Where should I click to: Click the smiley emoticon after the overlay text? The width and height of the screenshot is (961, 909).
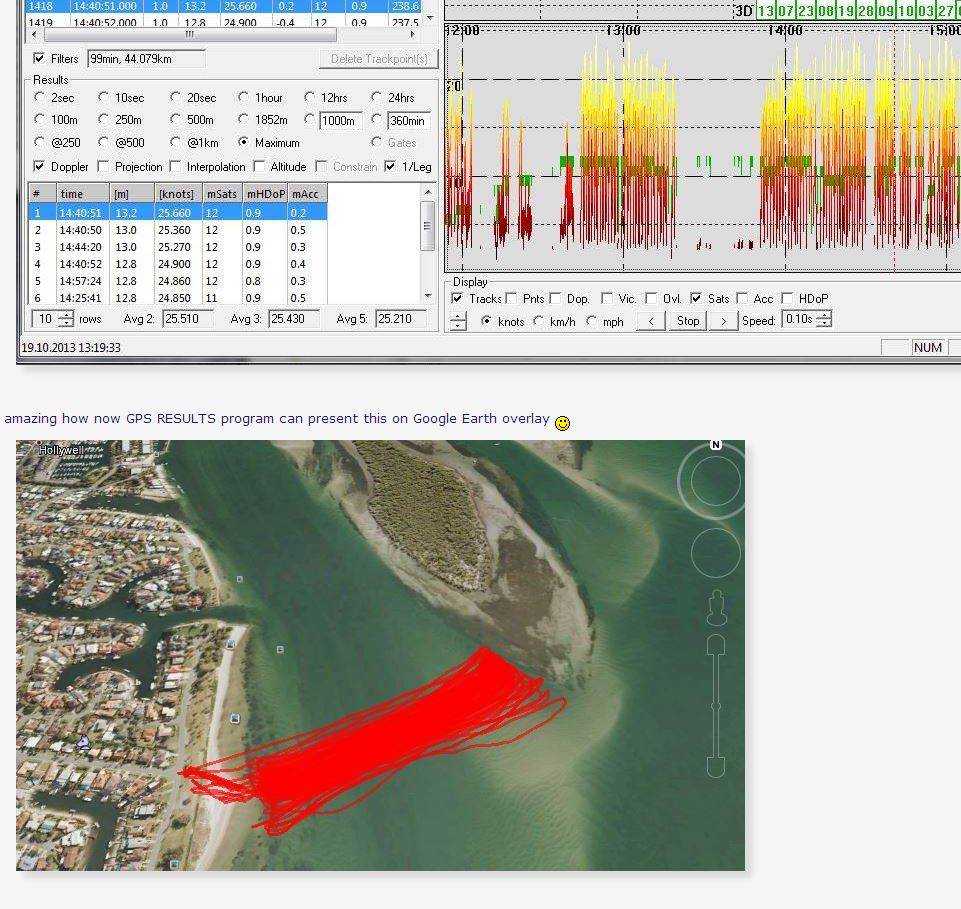pyautogui.click(x=563, y=423)
